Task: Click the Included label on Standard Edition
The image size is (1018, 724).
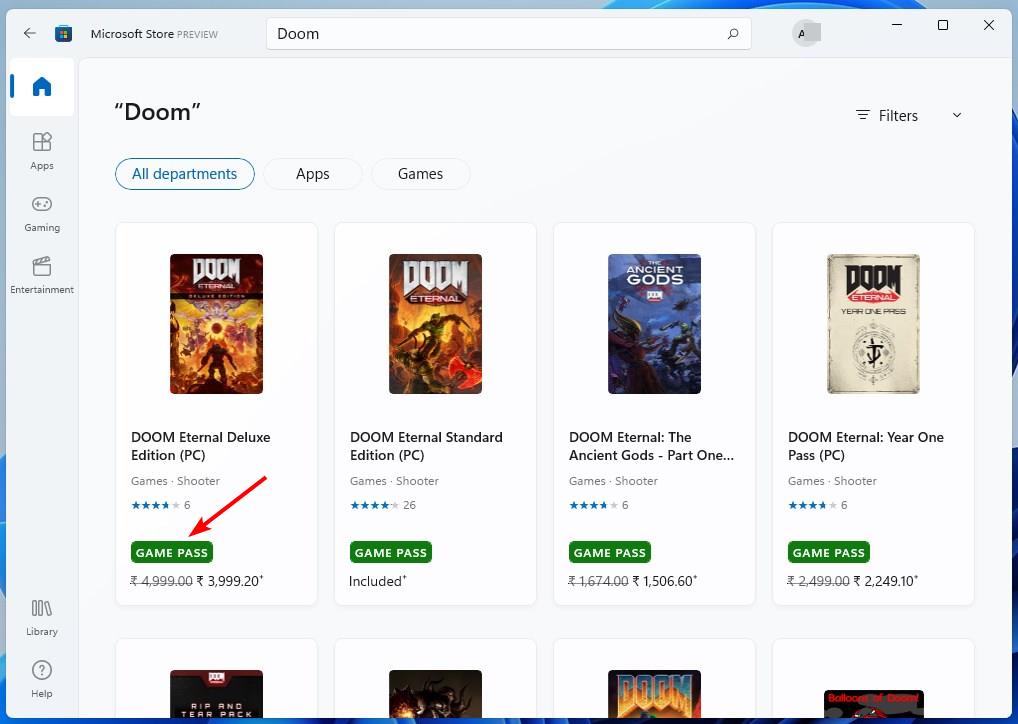Action: [x=377, y=581]
